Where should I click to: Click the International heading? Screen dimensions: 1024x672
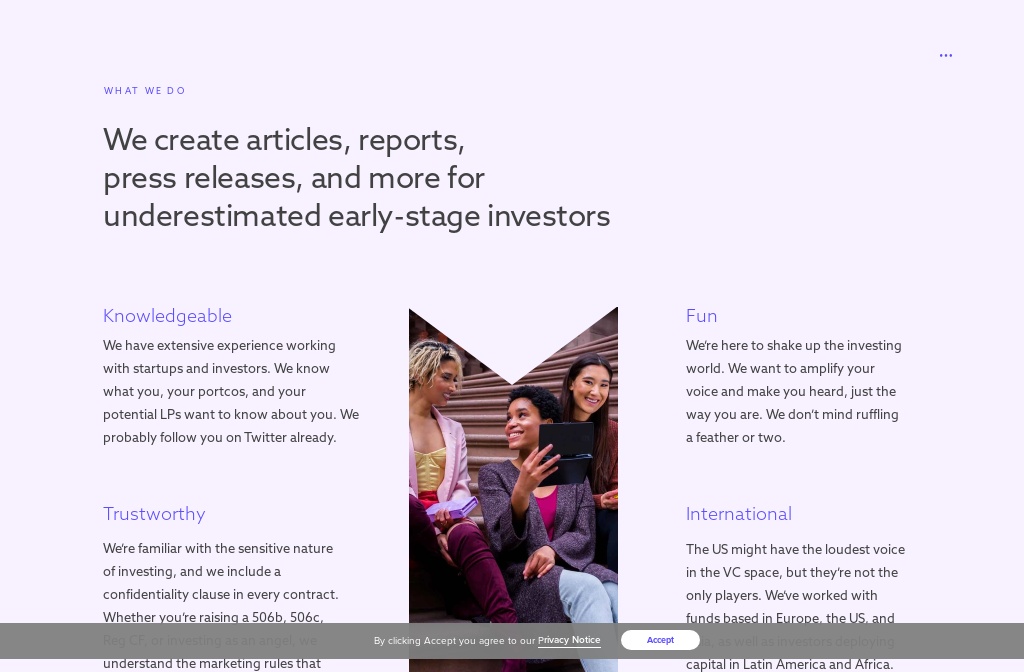(739, 513)
